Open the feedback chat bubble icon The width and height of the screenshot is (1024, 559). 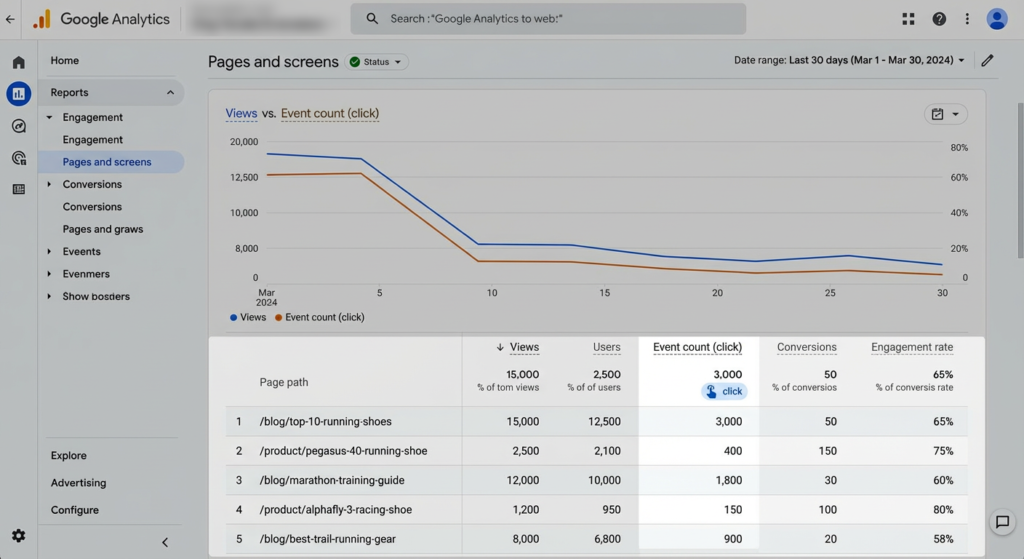tap(1001, 522)
